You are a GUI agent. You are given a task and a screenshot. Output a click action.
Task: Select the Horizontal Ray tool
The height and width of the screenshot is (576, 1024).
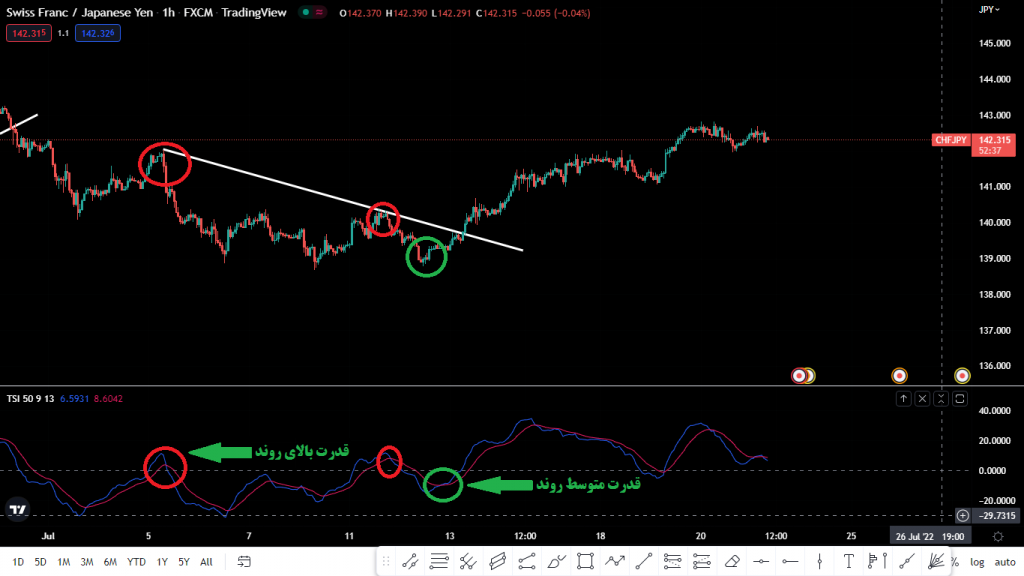pos(790,561)
